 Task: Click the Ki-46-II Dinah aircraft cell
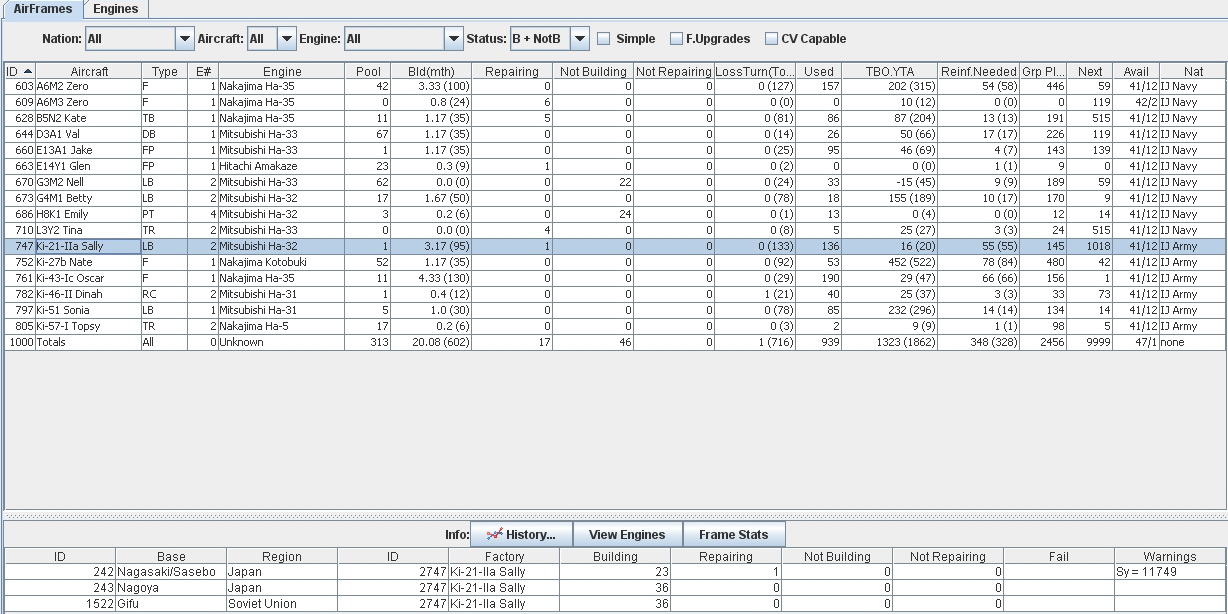click(x=89, y=294)
